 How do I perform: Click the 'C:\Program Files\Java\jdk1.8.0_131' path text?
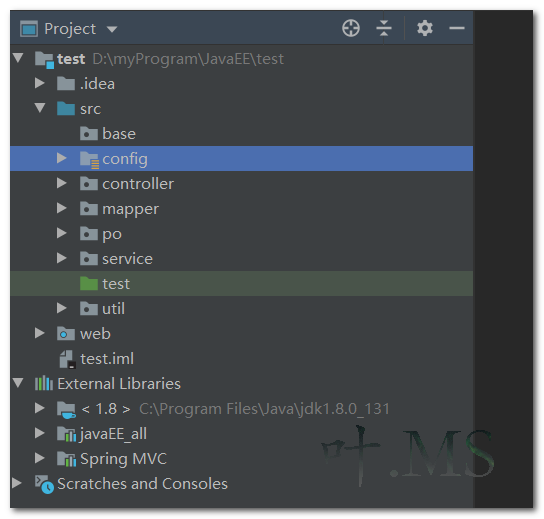coord(264,409)
